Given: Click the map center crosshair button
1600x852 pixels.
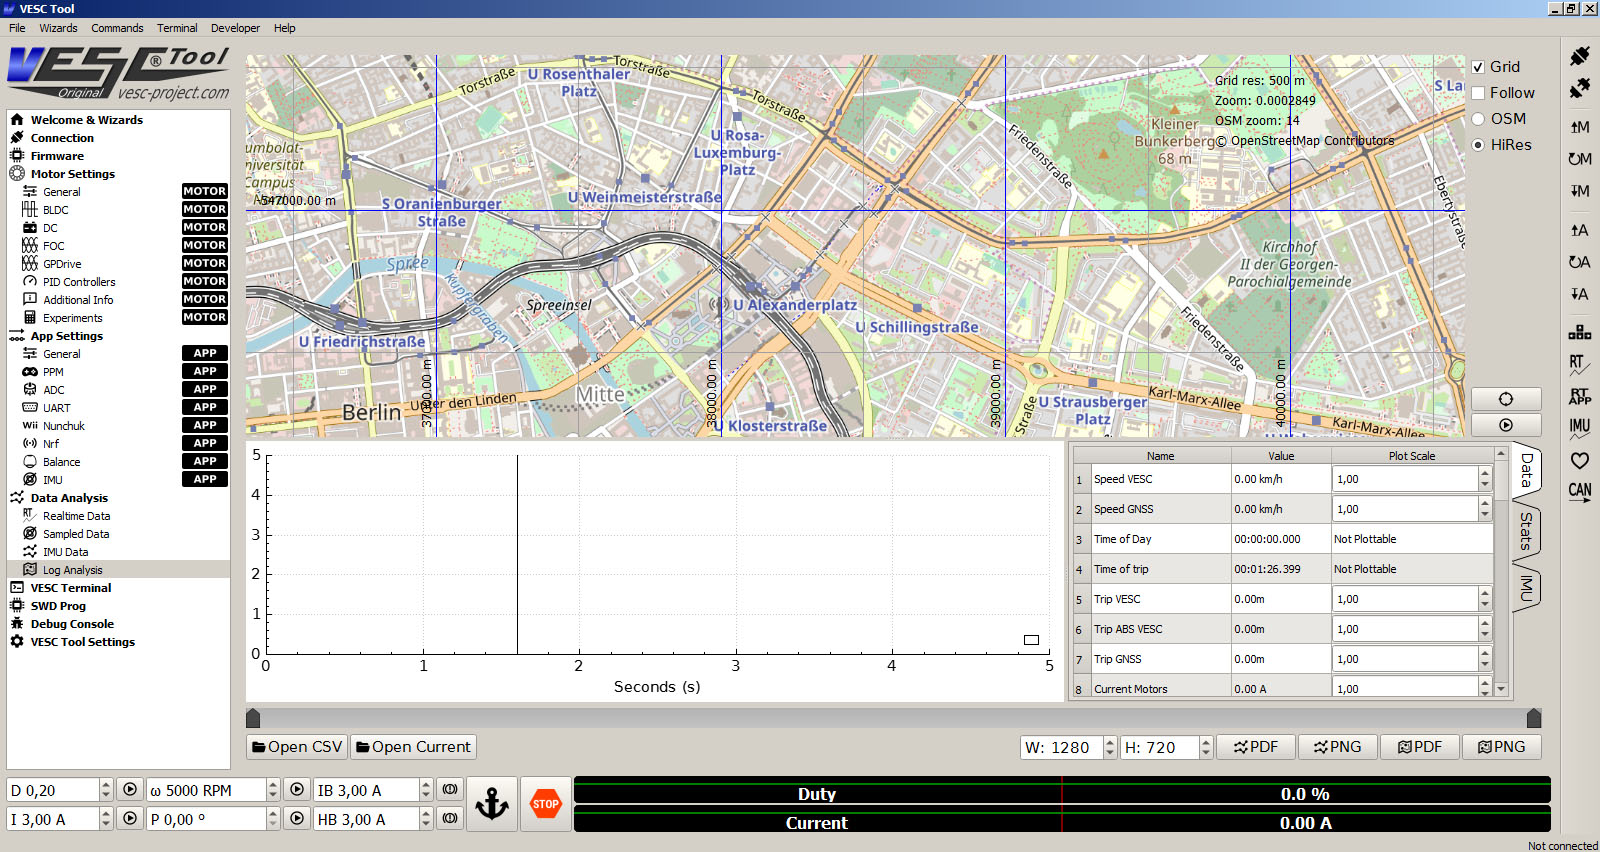Looking at the screenshot, I should 1506,399.
